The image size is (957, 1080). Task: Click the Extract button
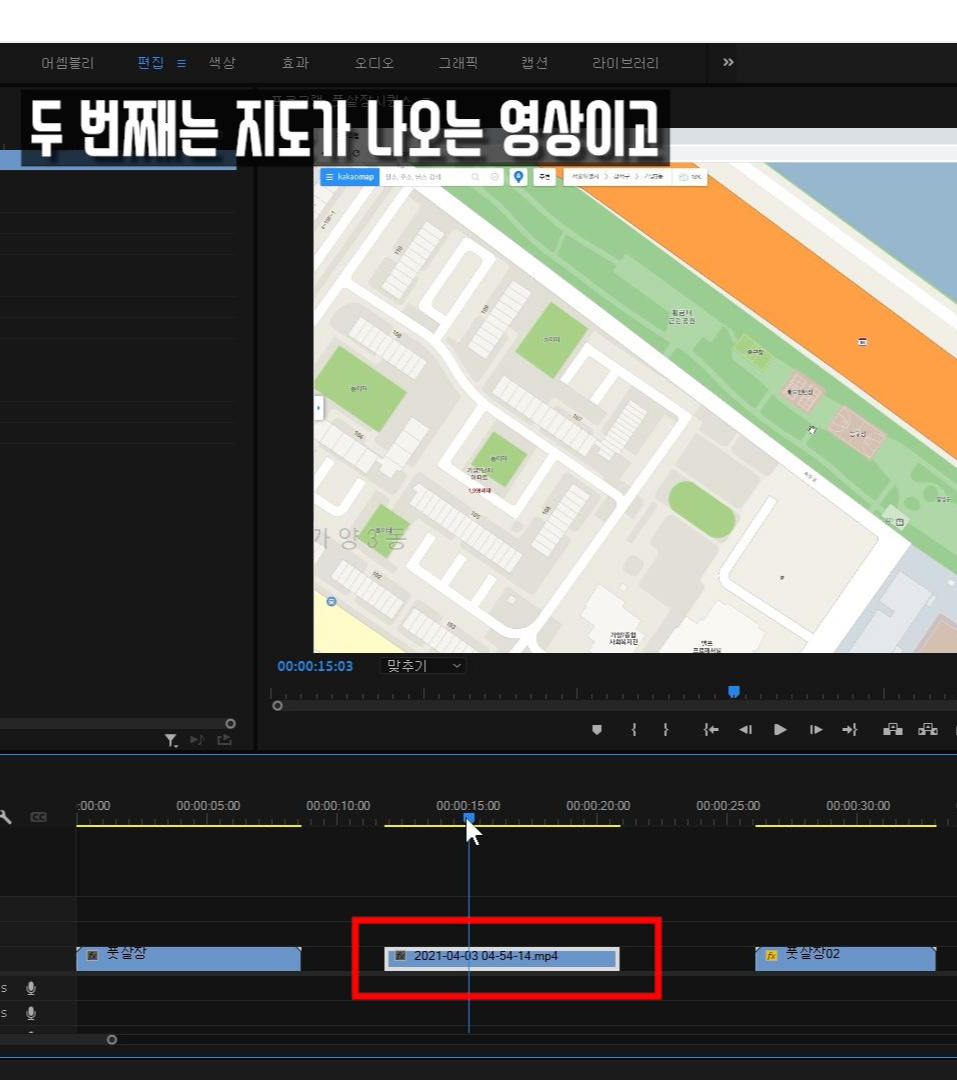point(927,729)
